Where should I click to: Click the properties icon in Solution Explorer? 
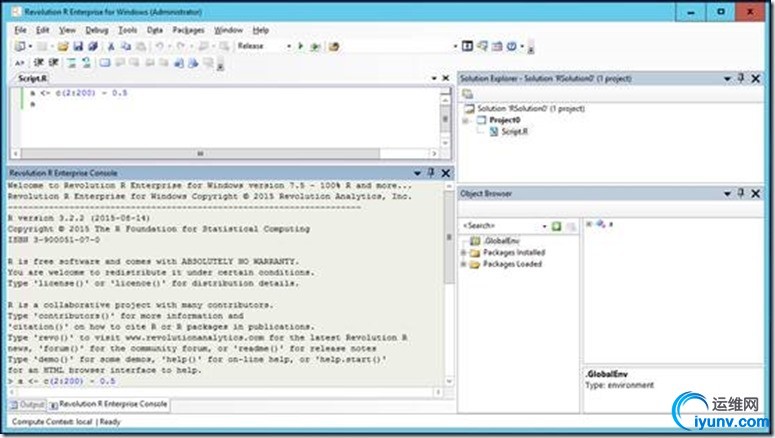coord(468,93)
